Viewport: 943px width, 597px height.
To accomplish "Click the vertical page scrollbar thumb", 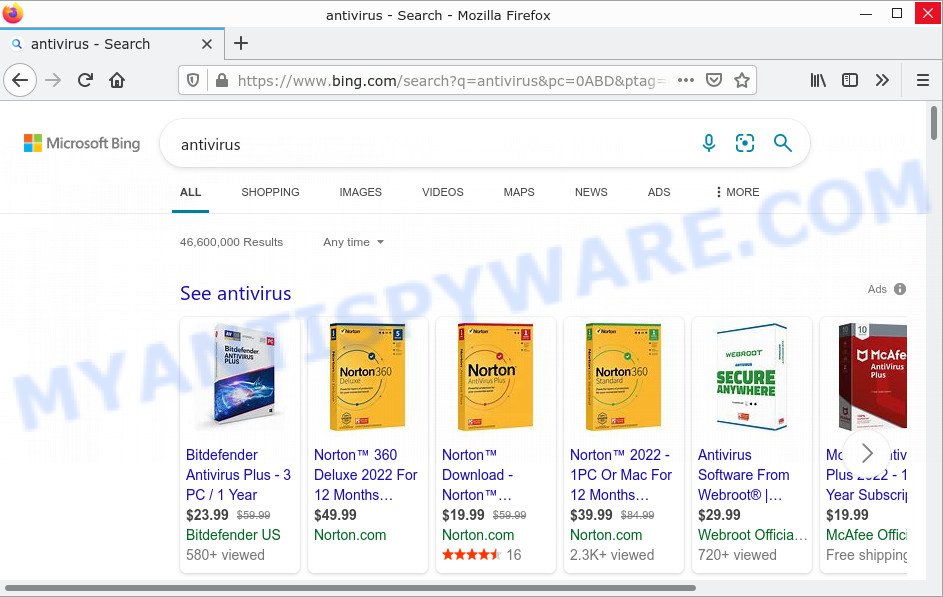I will pyautogui.click(x=933, y=123).
